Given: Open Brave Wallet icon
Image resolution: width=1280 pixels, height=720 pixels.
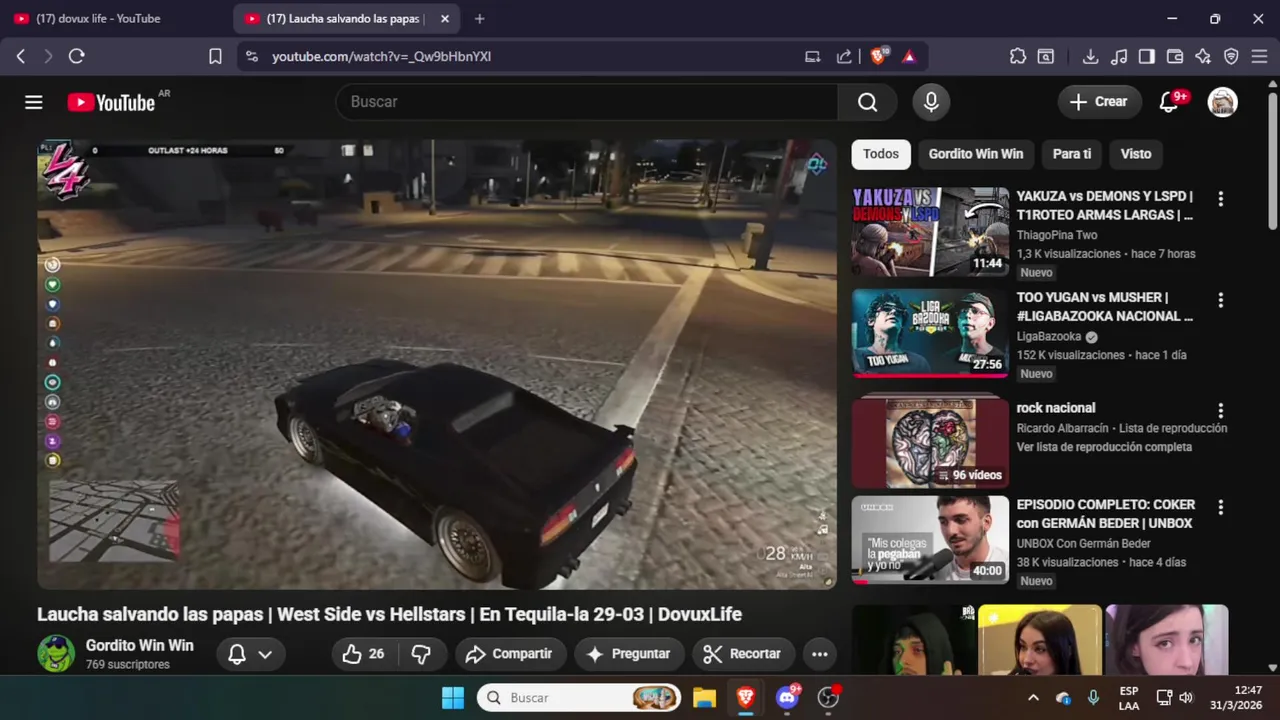Looking at the screenshot, I should pos(1175,57).
